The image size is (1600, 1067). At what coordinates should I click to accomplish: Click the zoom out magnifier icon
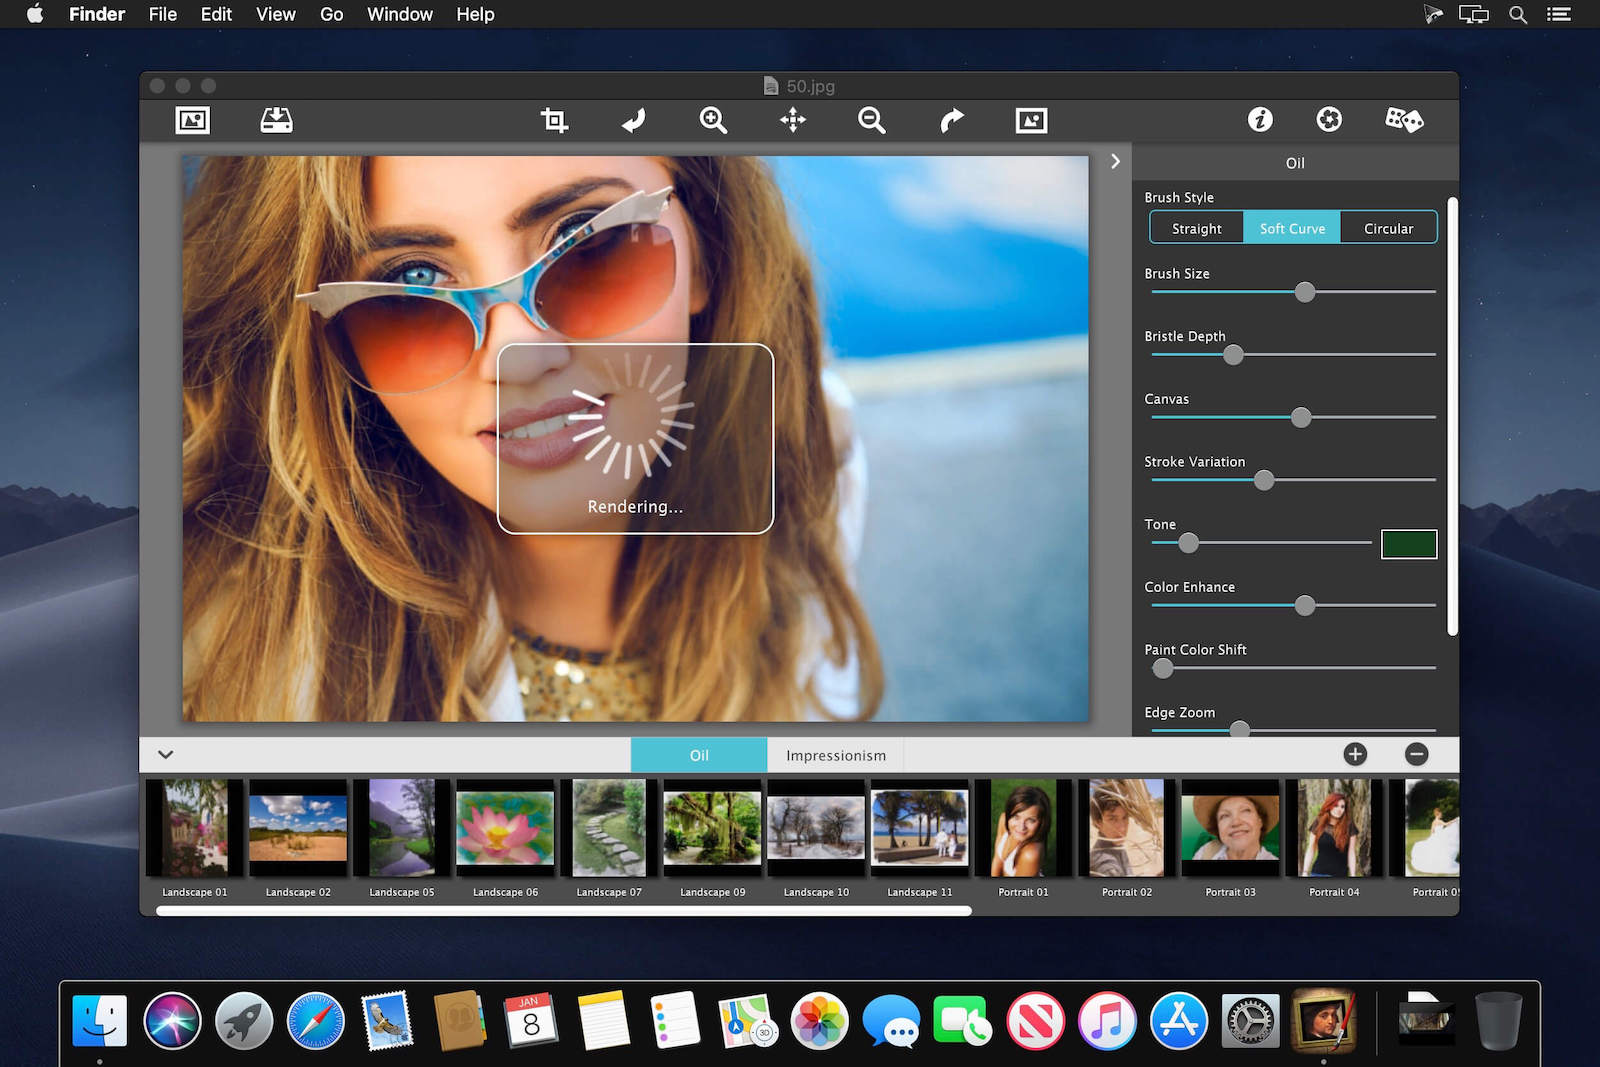click(872, 121)
